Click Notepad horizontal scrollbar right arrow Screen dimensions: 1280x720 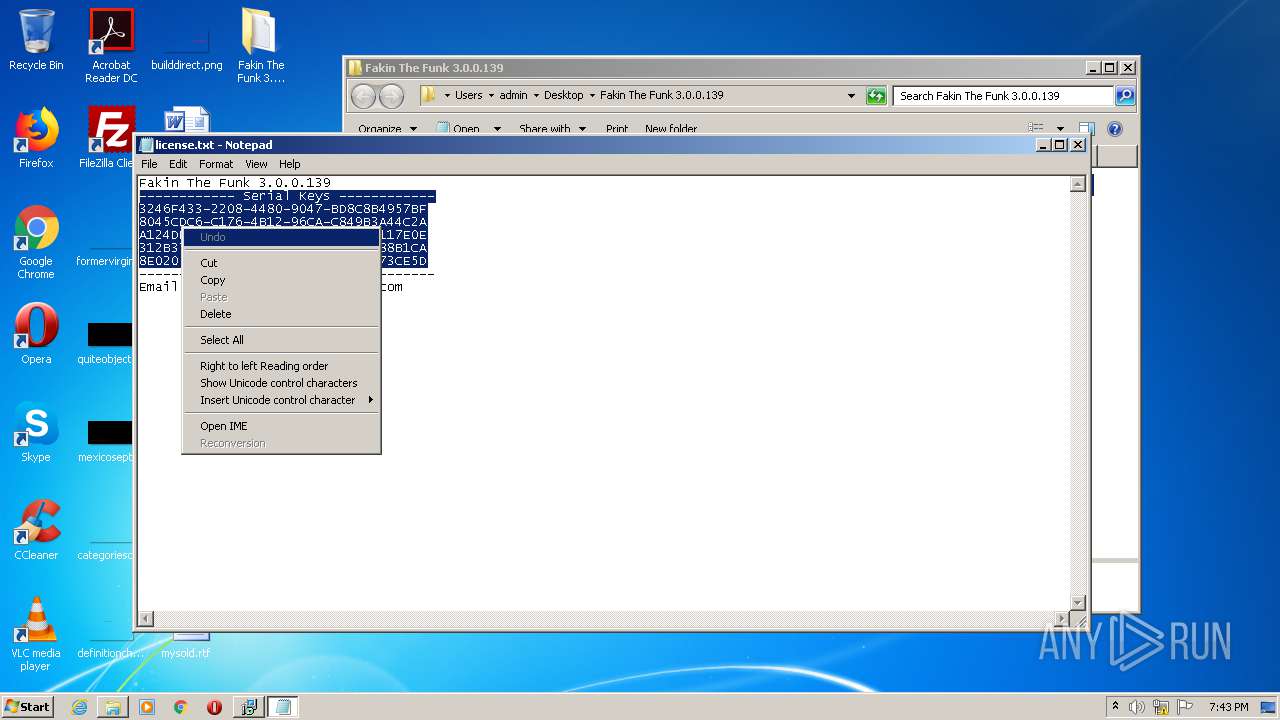click(x=1062, y=619)
